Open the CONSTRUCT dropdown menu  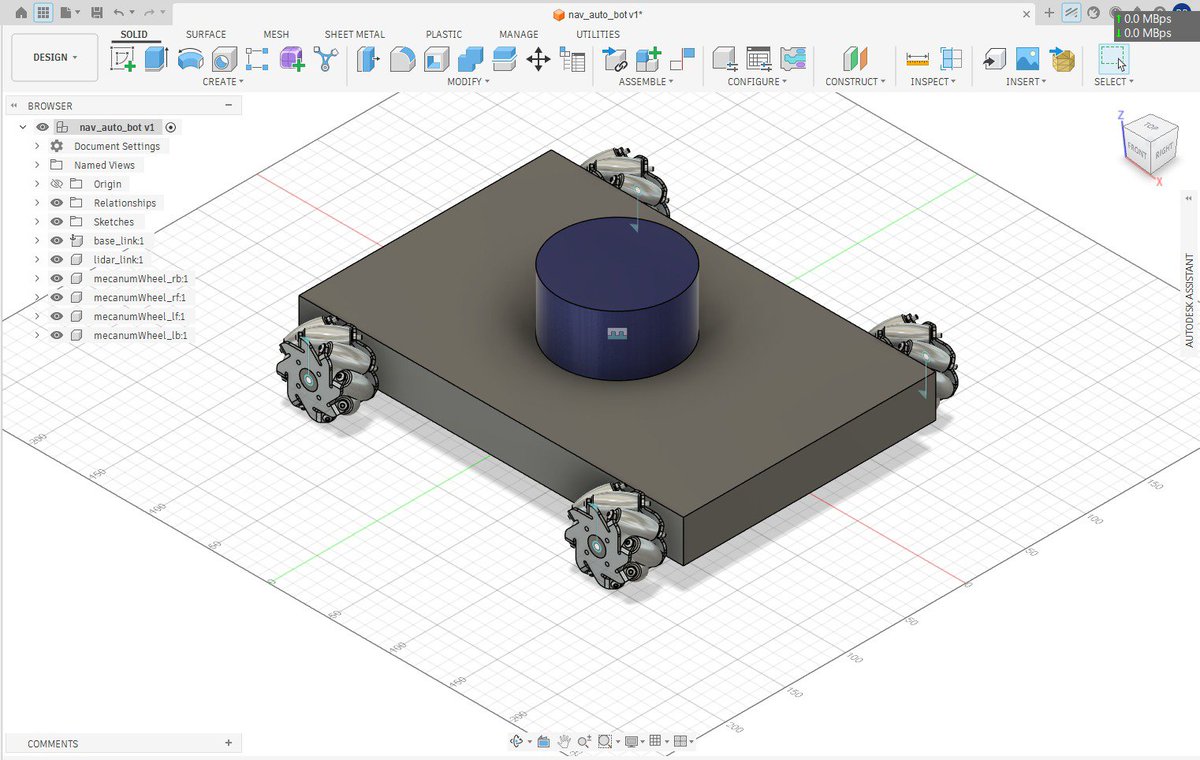point(855,82)
